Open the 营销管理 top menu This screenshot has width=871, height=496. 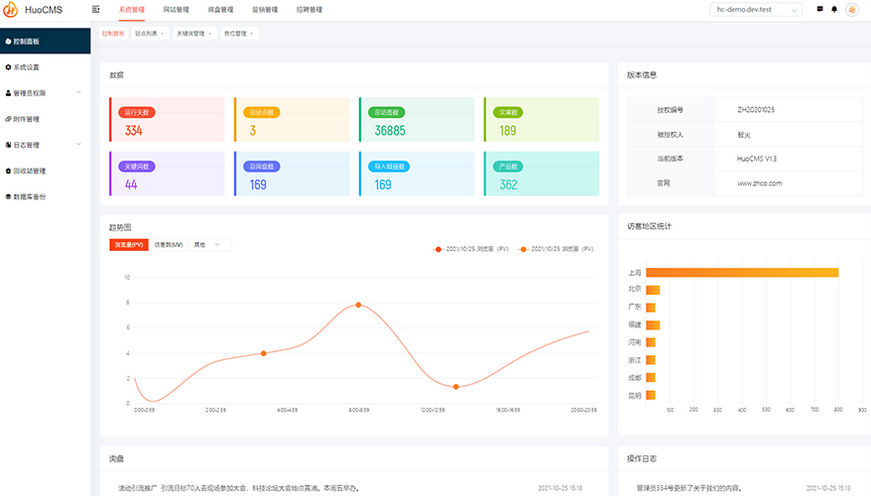point(265,9)
